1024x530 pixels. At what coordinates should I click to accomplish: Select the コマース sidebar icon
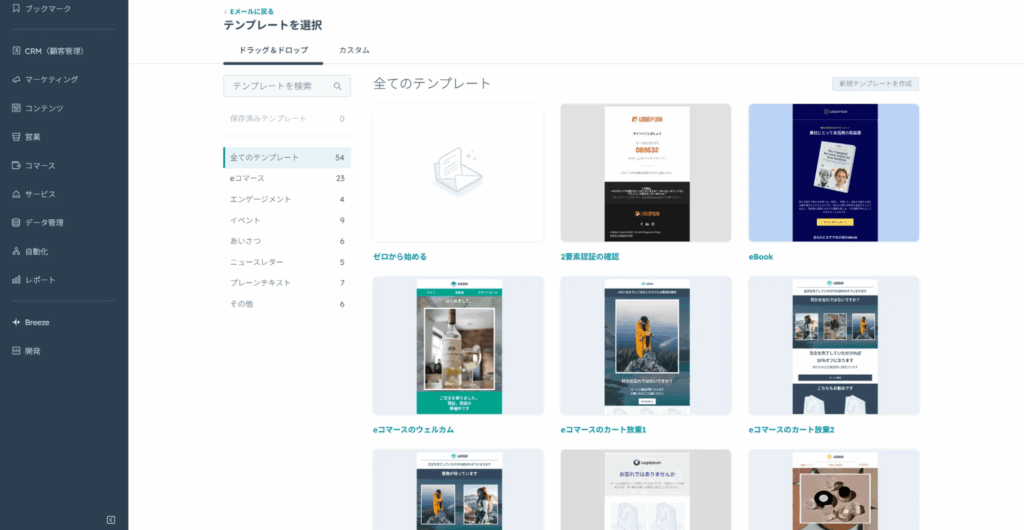point(16,165)
